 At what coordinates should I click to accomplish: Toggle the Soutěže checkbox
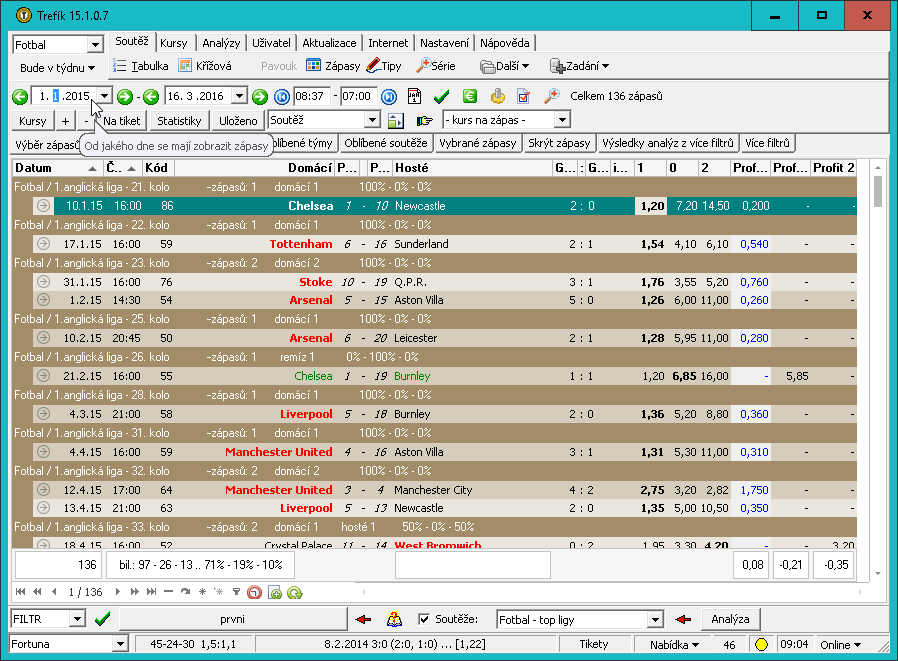pyautogui.click(x=424, y=619)
